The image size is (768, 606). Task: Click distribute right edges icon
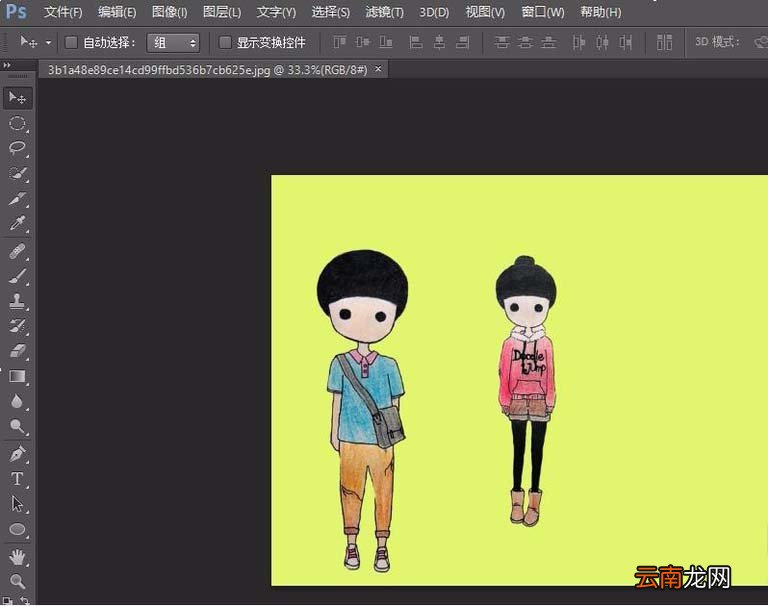coord(625,42)
